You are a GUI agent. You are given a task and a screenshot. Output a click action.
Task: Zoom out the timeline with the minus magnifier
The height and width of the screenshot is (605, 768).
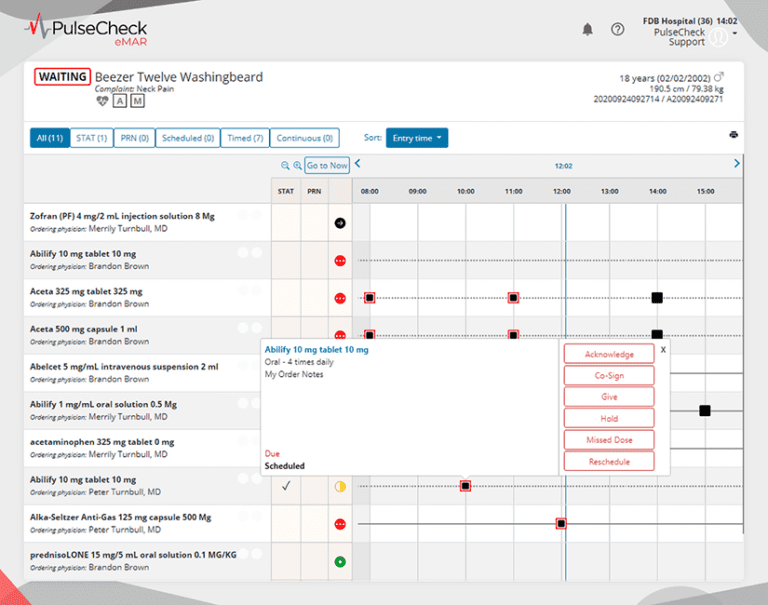[x=285, y=166]
